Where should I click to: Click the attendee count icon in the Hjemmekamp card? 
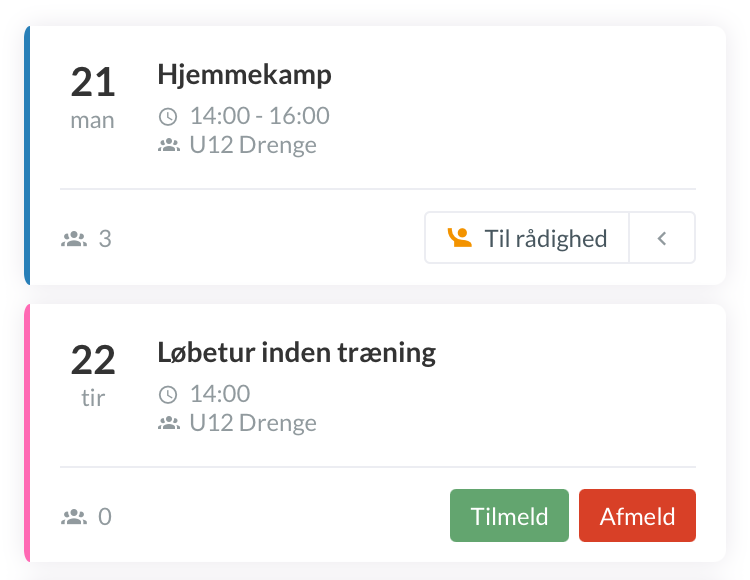click(74, 239)
